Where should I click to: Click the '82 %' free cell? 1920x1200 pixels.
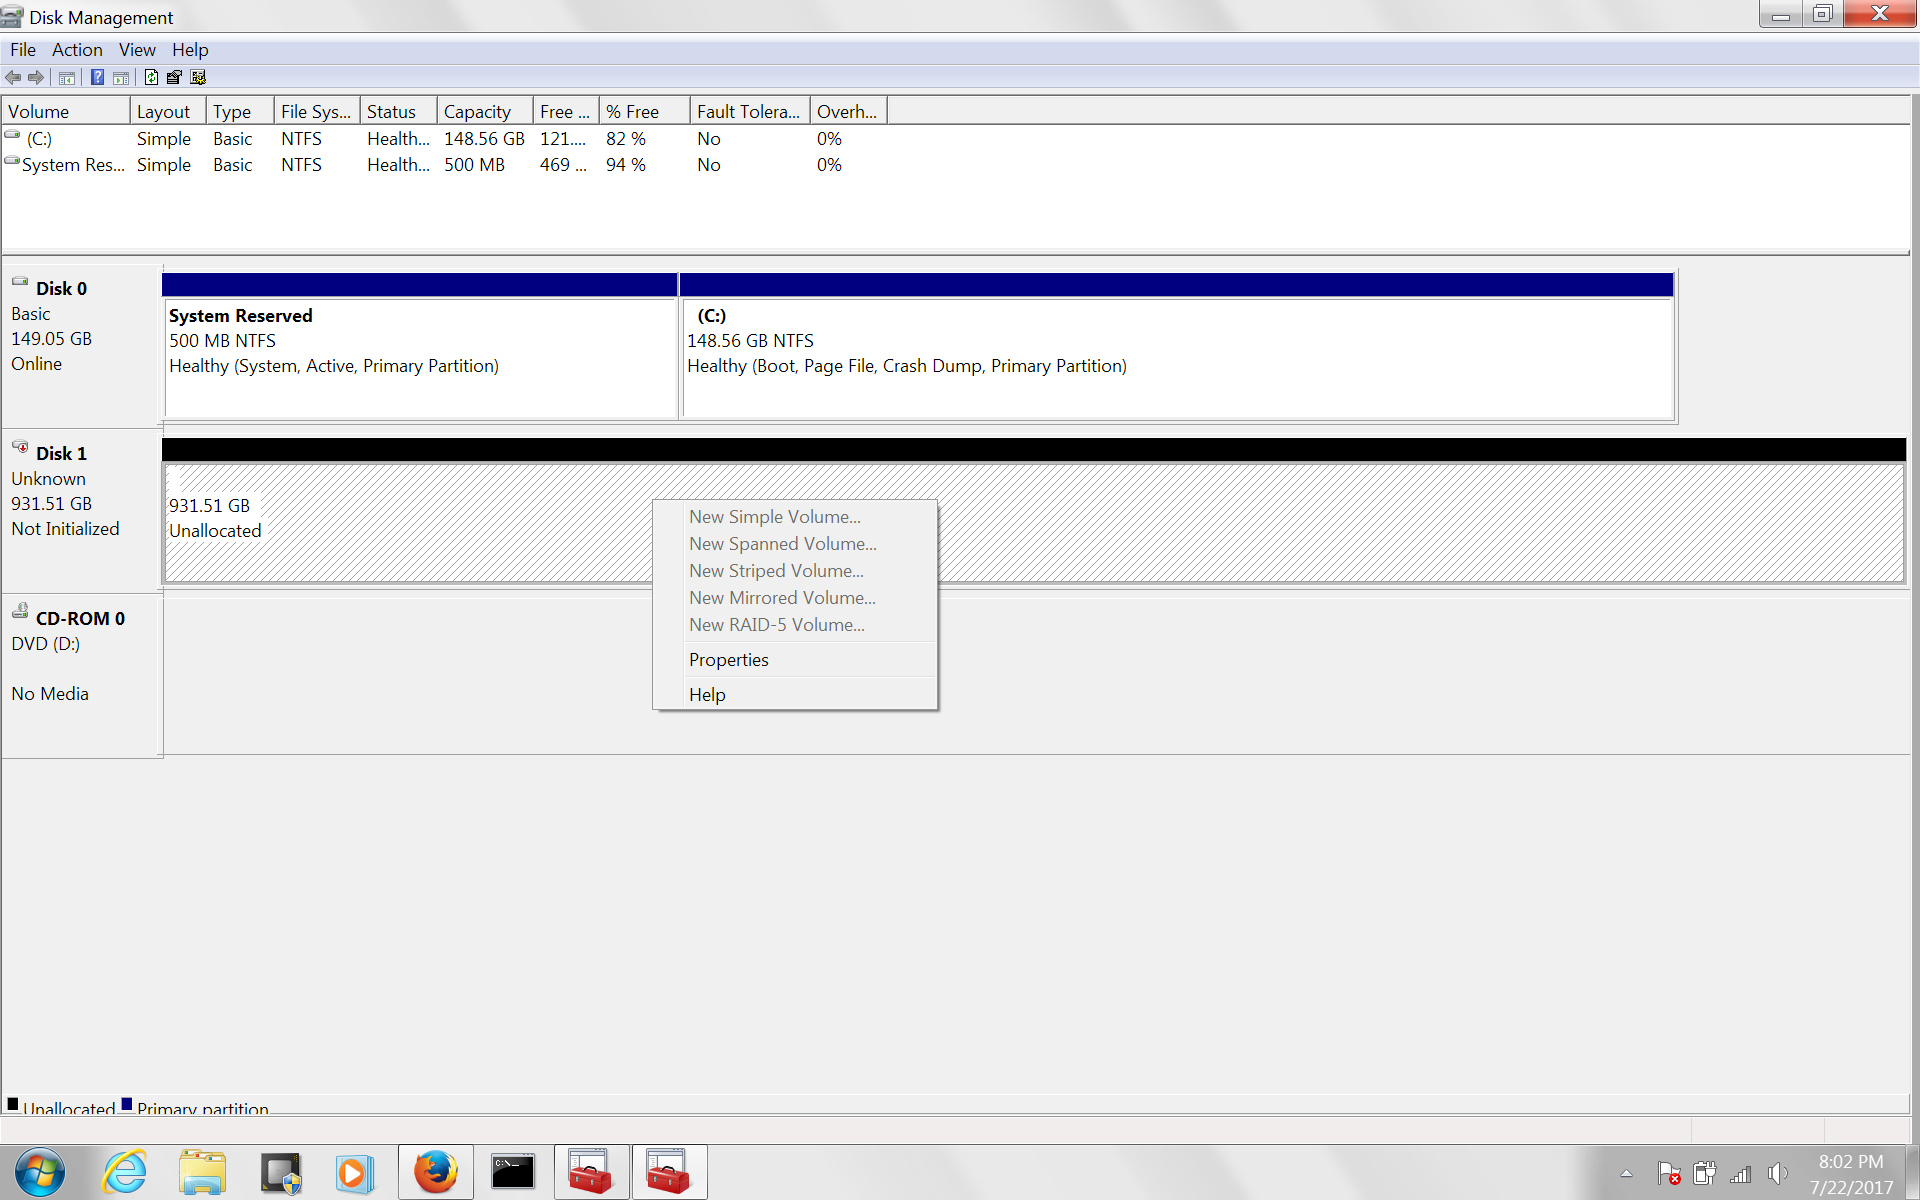[626, 139]
